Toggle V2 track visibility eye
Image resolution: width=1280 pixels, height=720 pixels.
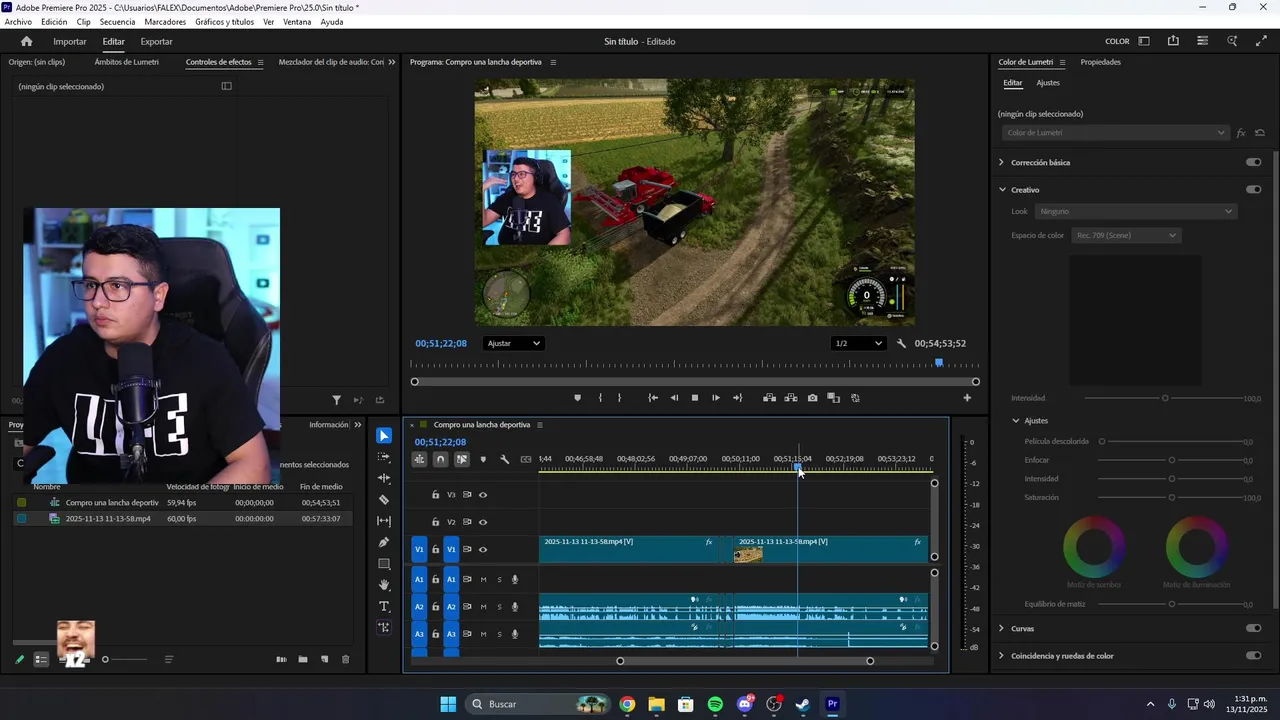coord(483,522)
